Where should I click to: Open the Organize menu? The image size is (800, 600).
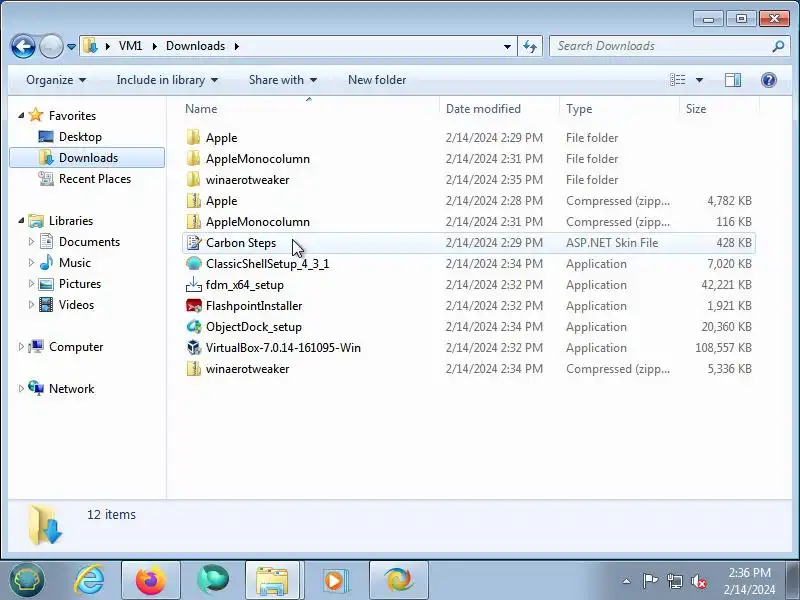56,80
